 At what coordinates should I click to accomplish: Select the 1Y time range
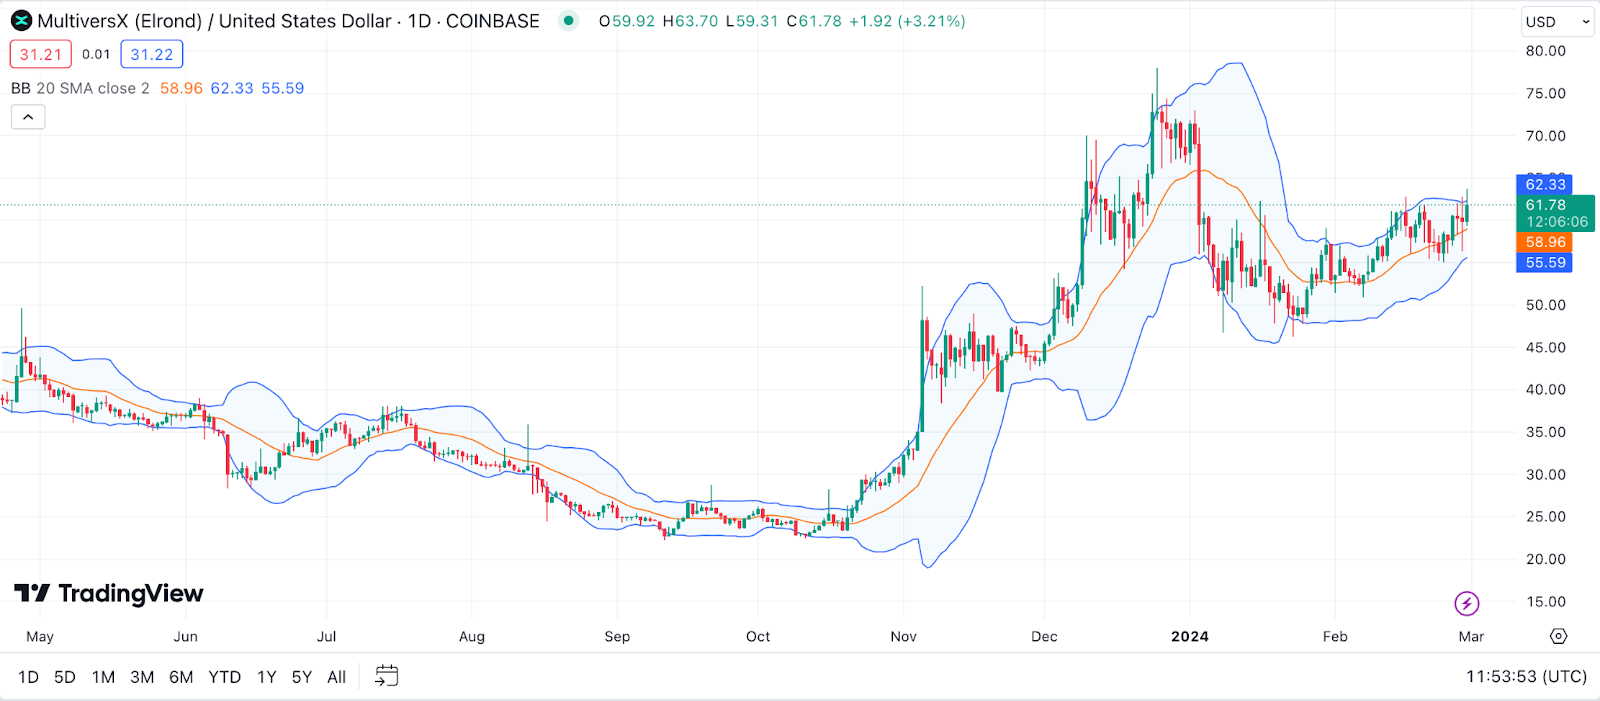pyautogui.click(x=267, y=677)
